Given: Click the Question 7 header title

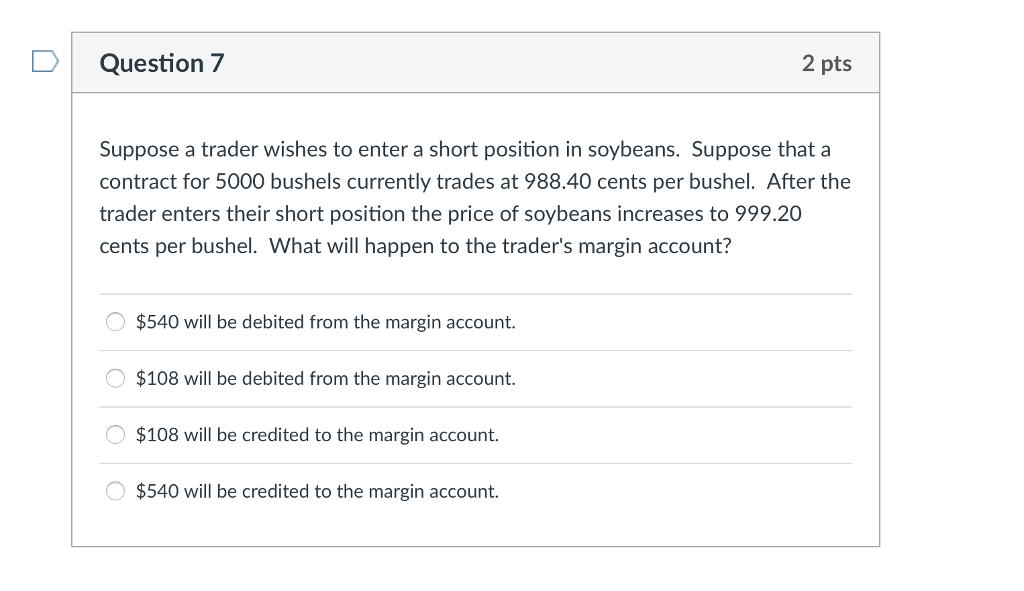Looking at the screenshot, I should 161,62.
